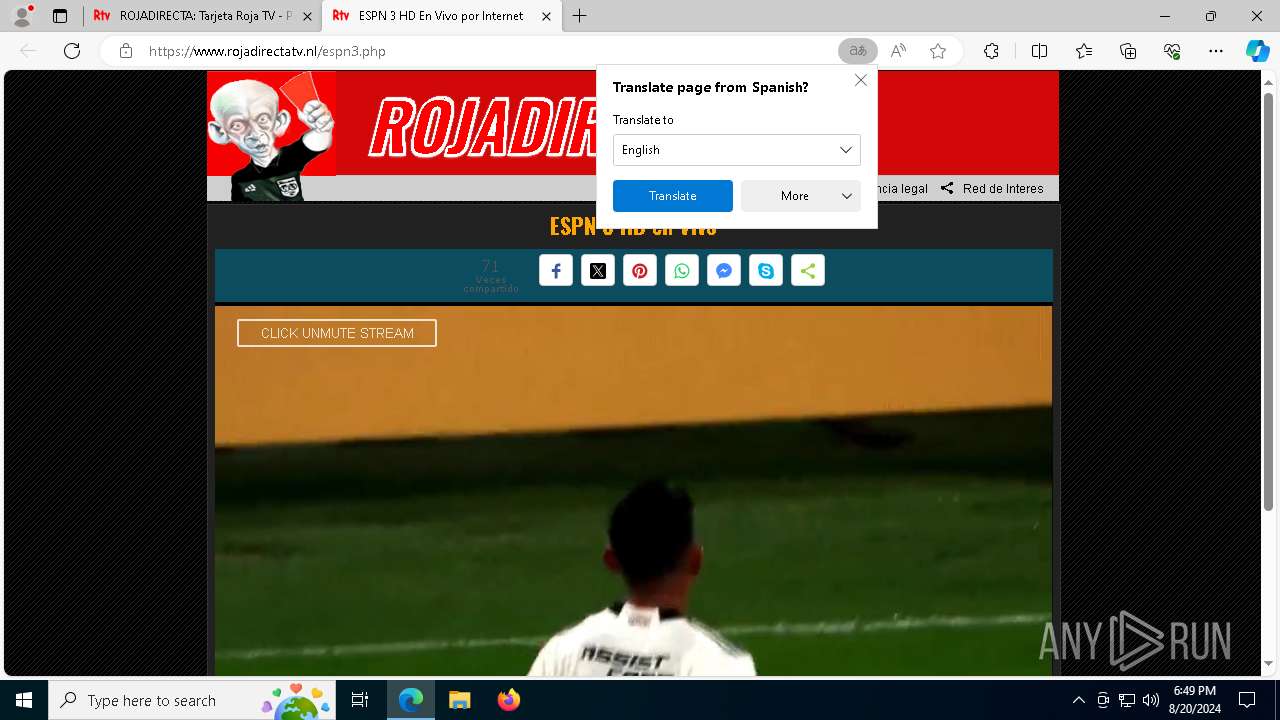Open File Explorer from taskbar
This screenshot has width=1280, height=720.
(460, 700)
